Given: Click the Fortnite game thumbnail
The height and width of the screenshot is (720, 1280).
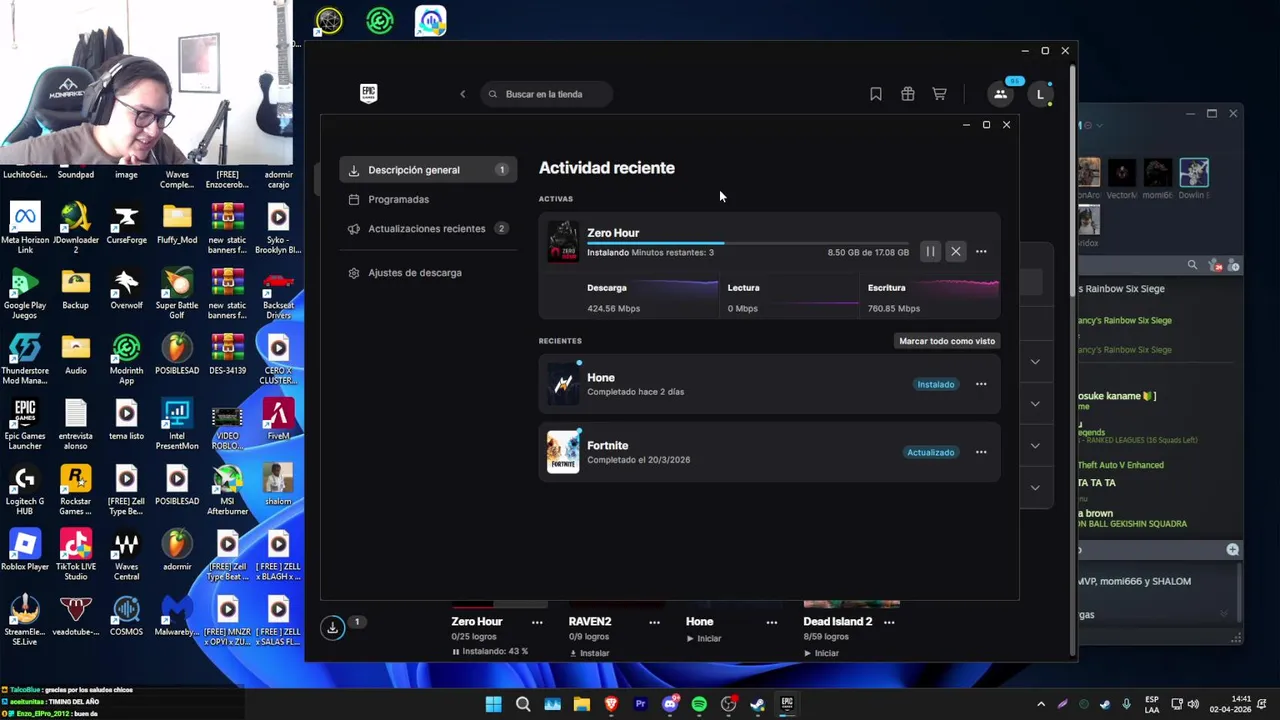Looking at the screenshot, I should [x=563, y=452].
